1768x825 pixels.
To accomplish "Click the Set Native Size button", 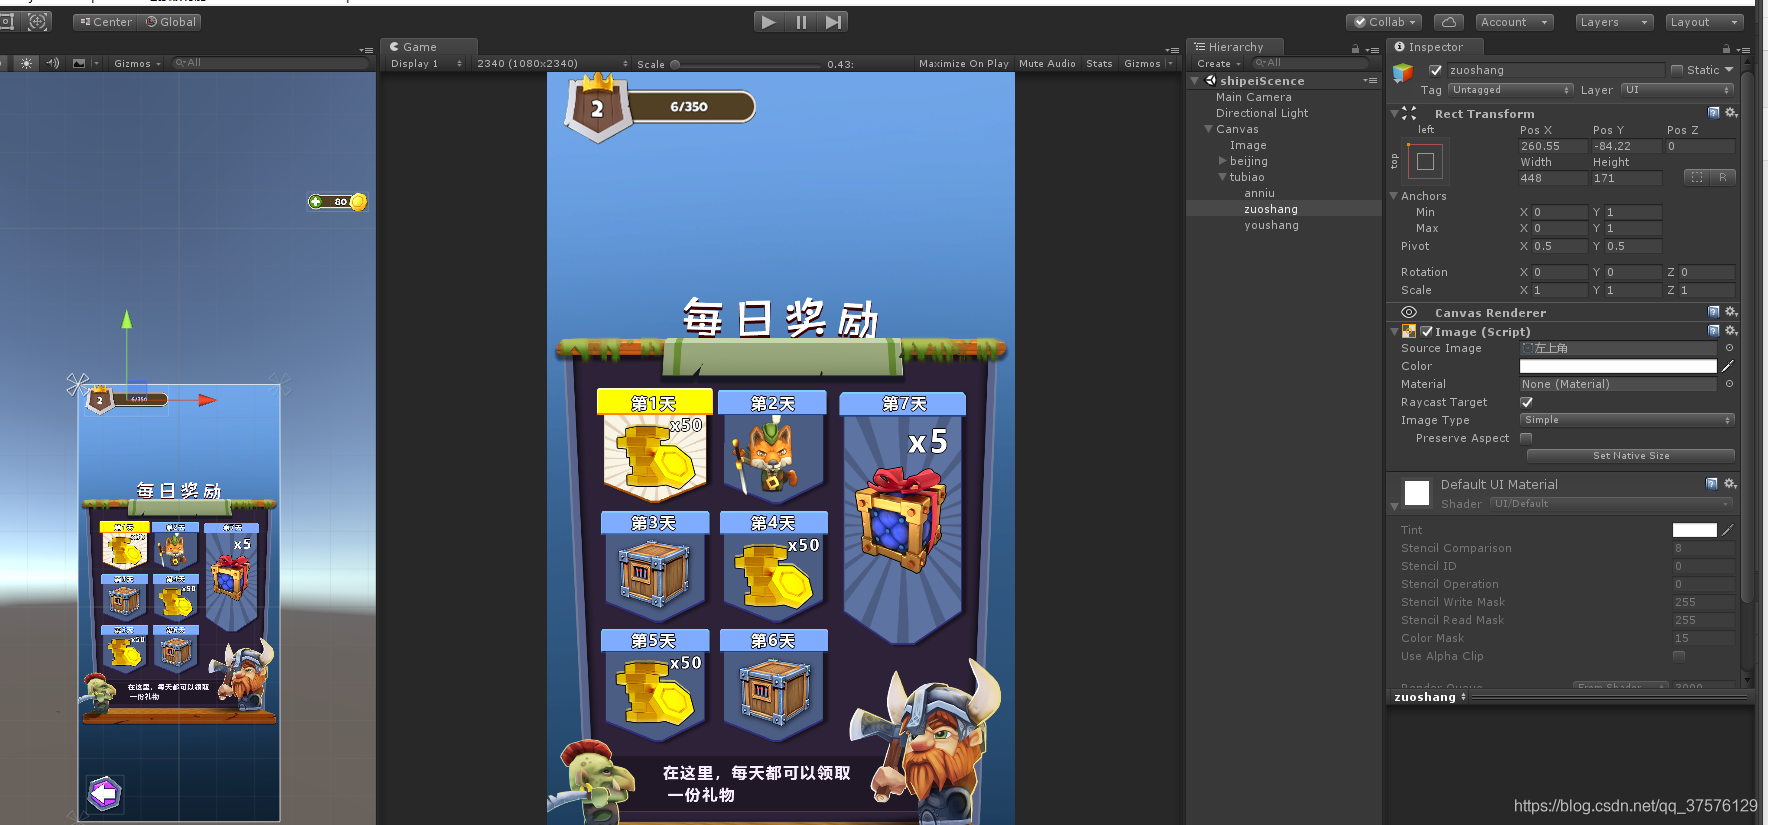I will click(x=1630, y=456).
